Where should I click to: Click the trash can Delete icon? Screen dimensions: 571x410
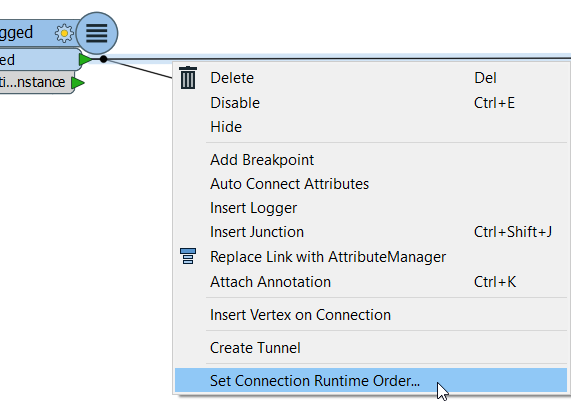click(x=188, y=78)
